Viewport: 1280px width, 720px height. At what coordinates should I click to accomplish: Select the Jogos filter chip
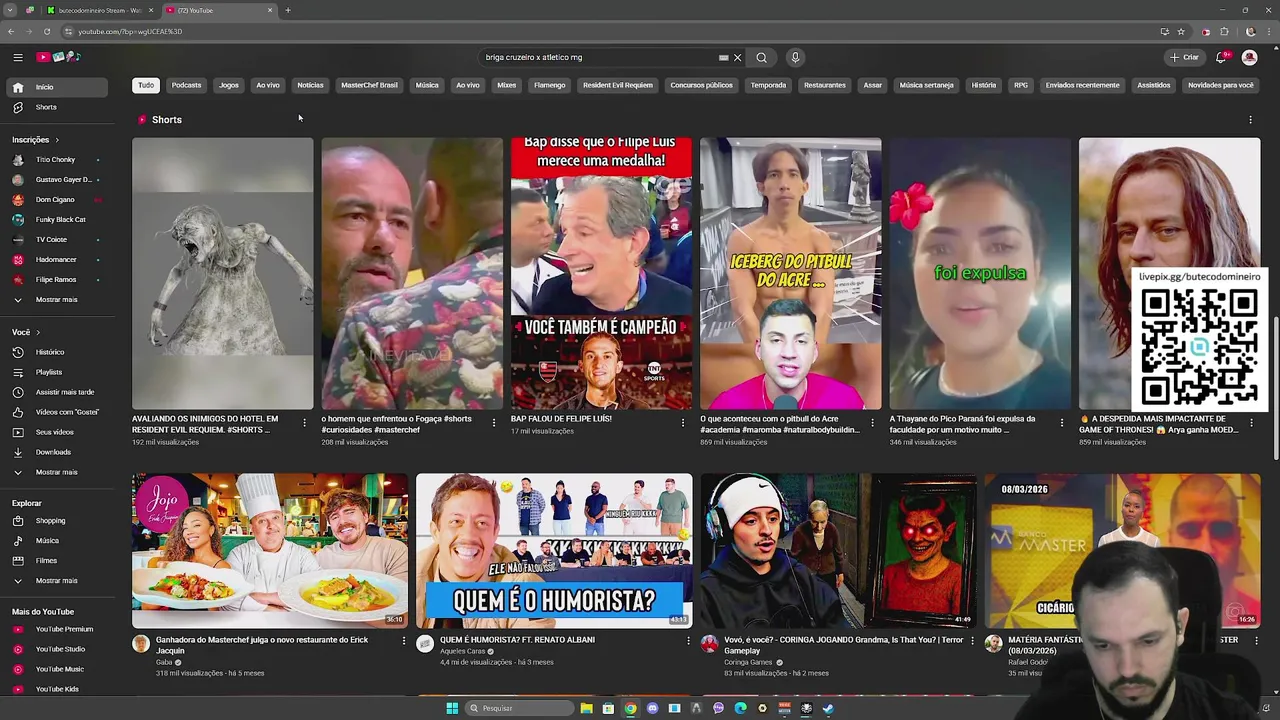pos(229,85)
